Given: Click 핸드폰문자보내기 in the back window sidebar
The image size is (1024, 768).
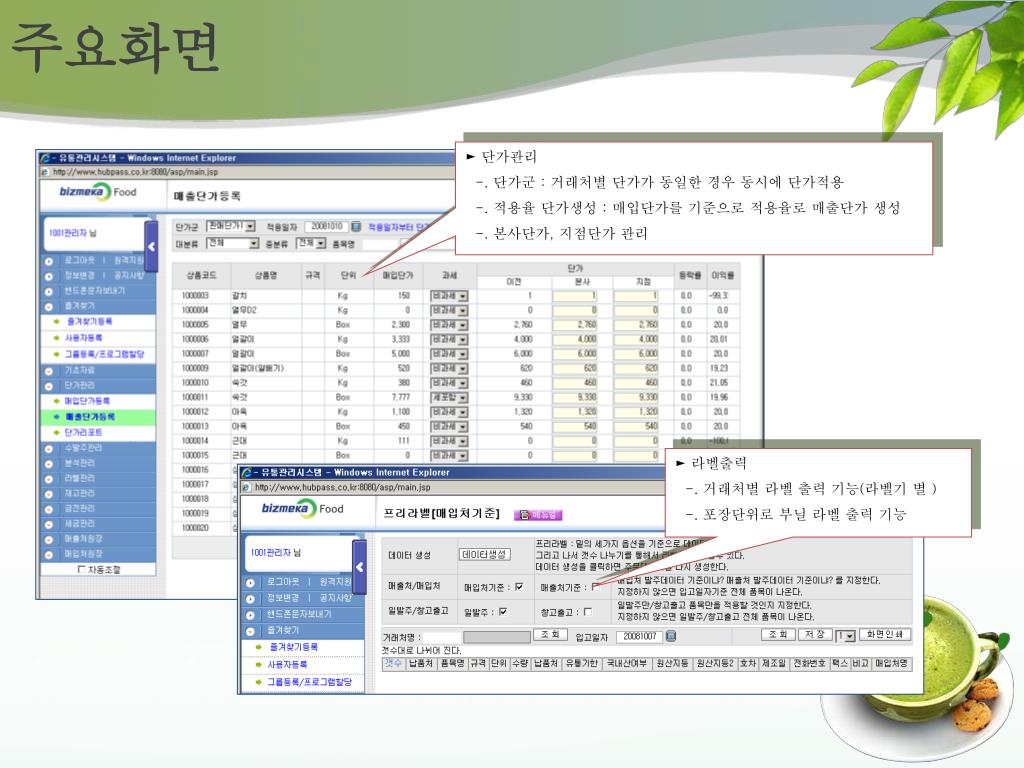Looking at the screenshot, I should point(95,291).
